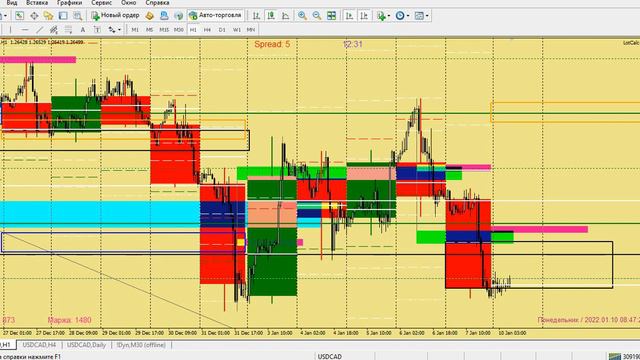The width and height of the screenshot is (640, 360).
Task: Click the Templates icon
Action: (x=419, y=16)
